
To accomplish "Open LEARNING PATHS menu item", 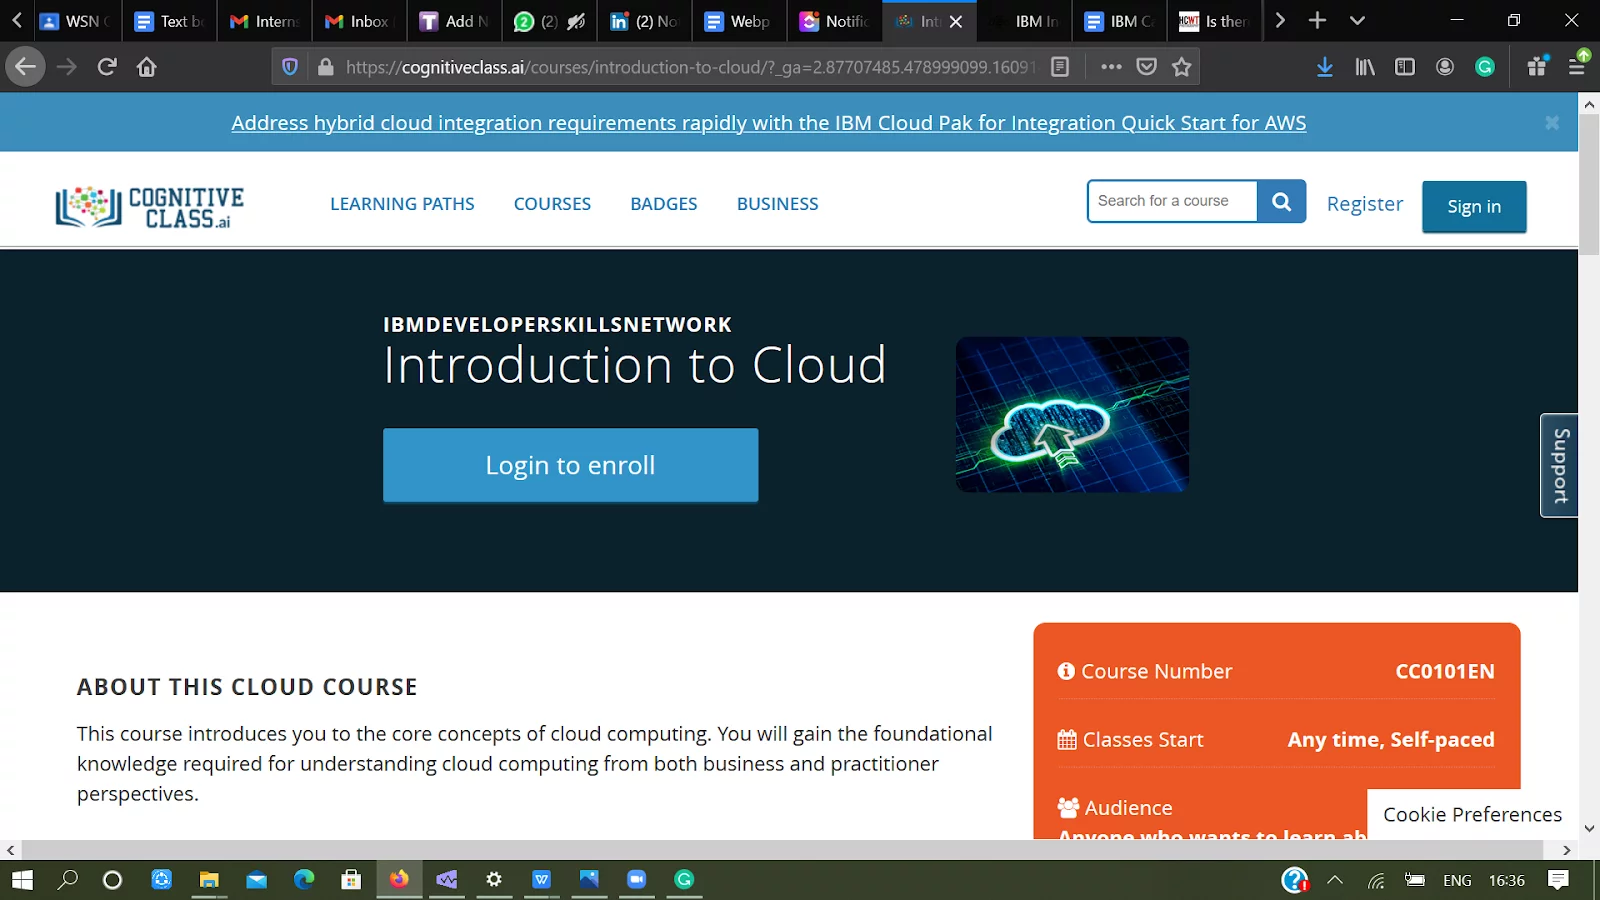I will [x=402, y=204].
